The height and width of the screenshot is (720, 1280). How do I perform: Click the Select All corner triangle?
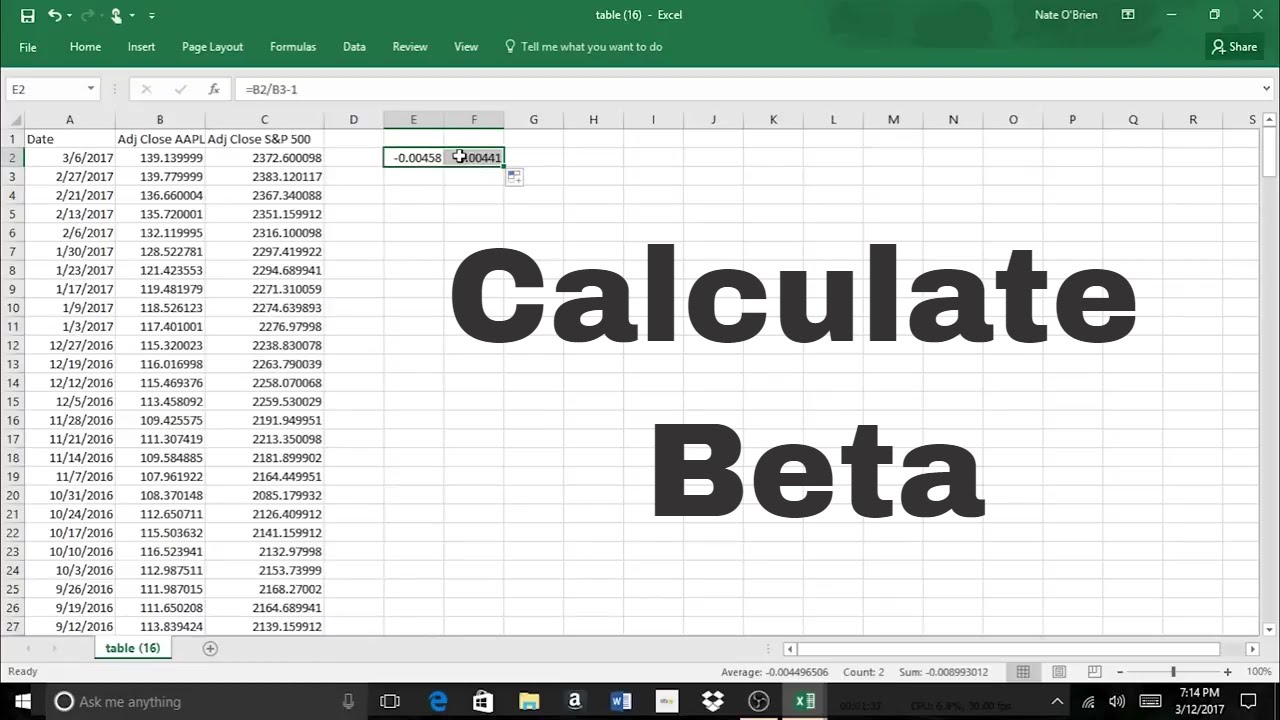11,120
